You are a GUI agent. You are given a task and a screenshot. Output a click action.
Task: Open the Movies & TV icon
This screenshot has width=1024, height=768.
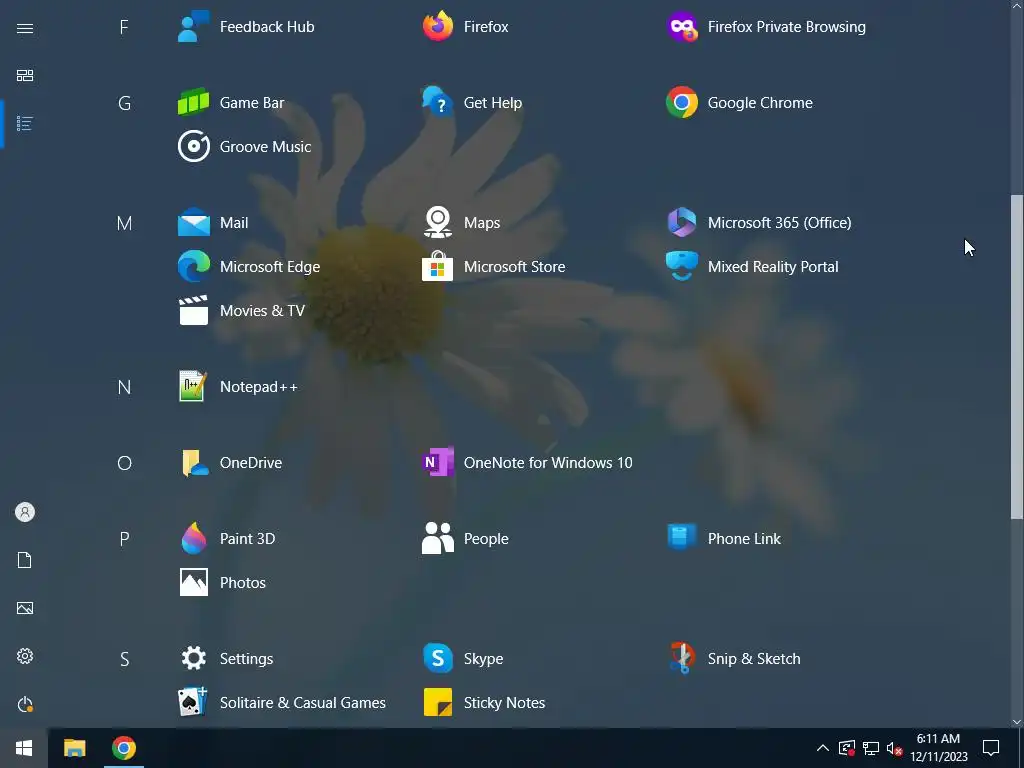point(193,310)
